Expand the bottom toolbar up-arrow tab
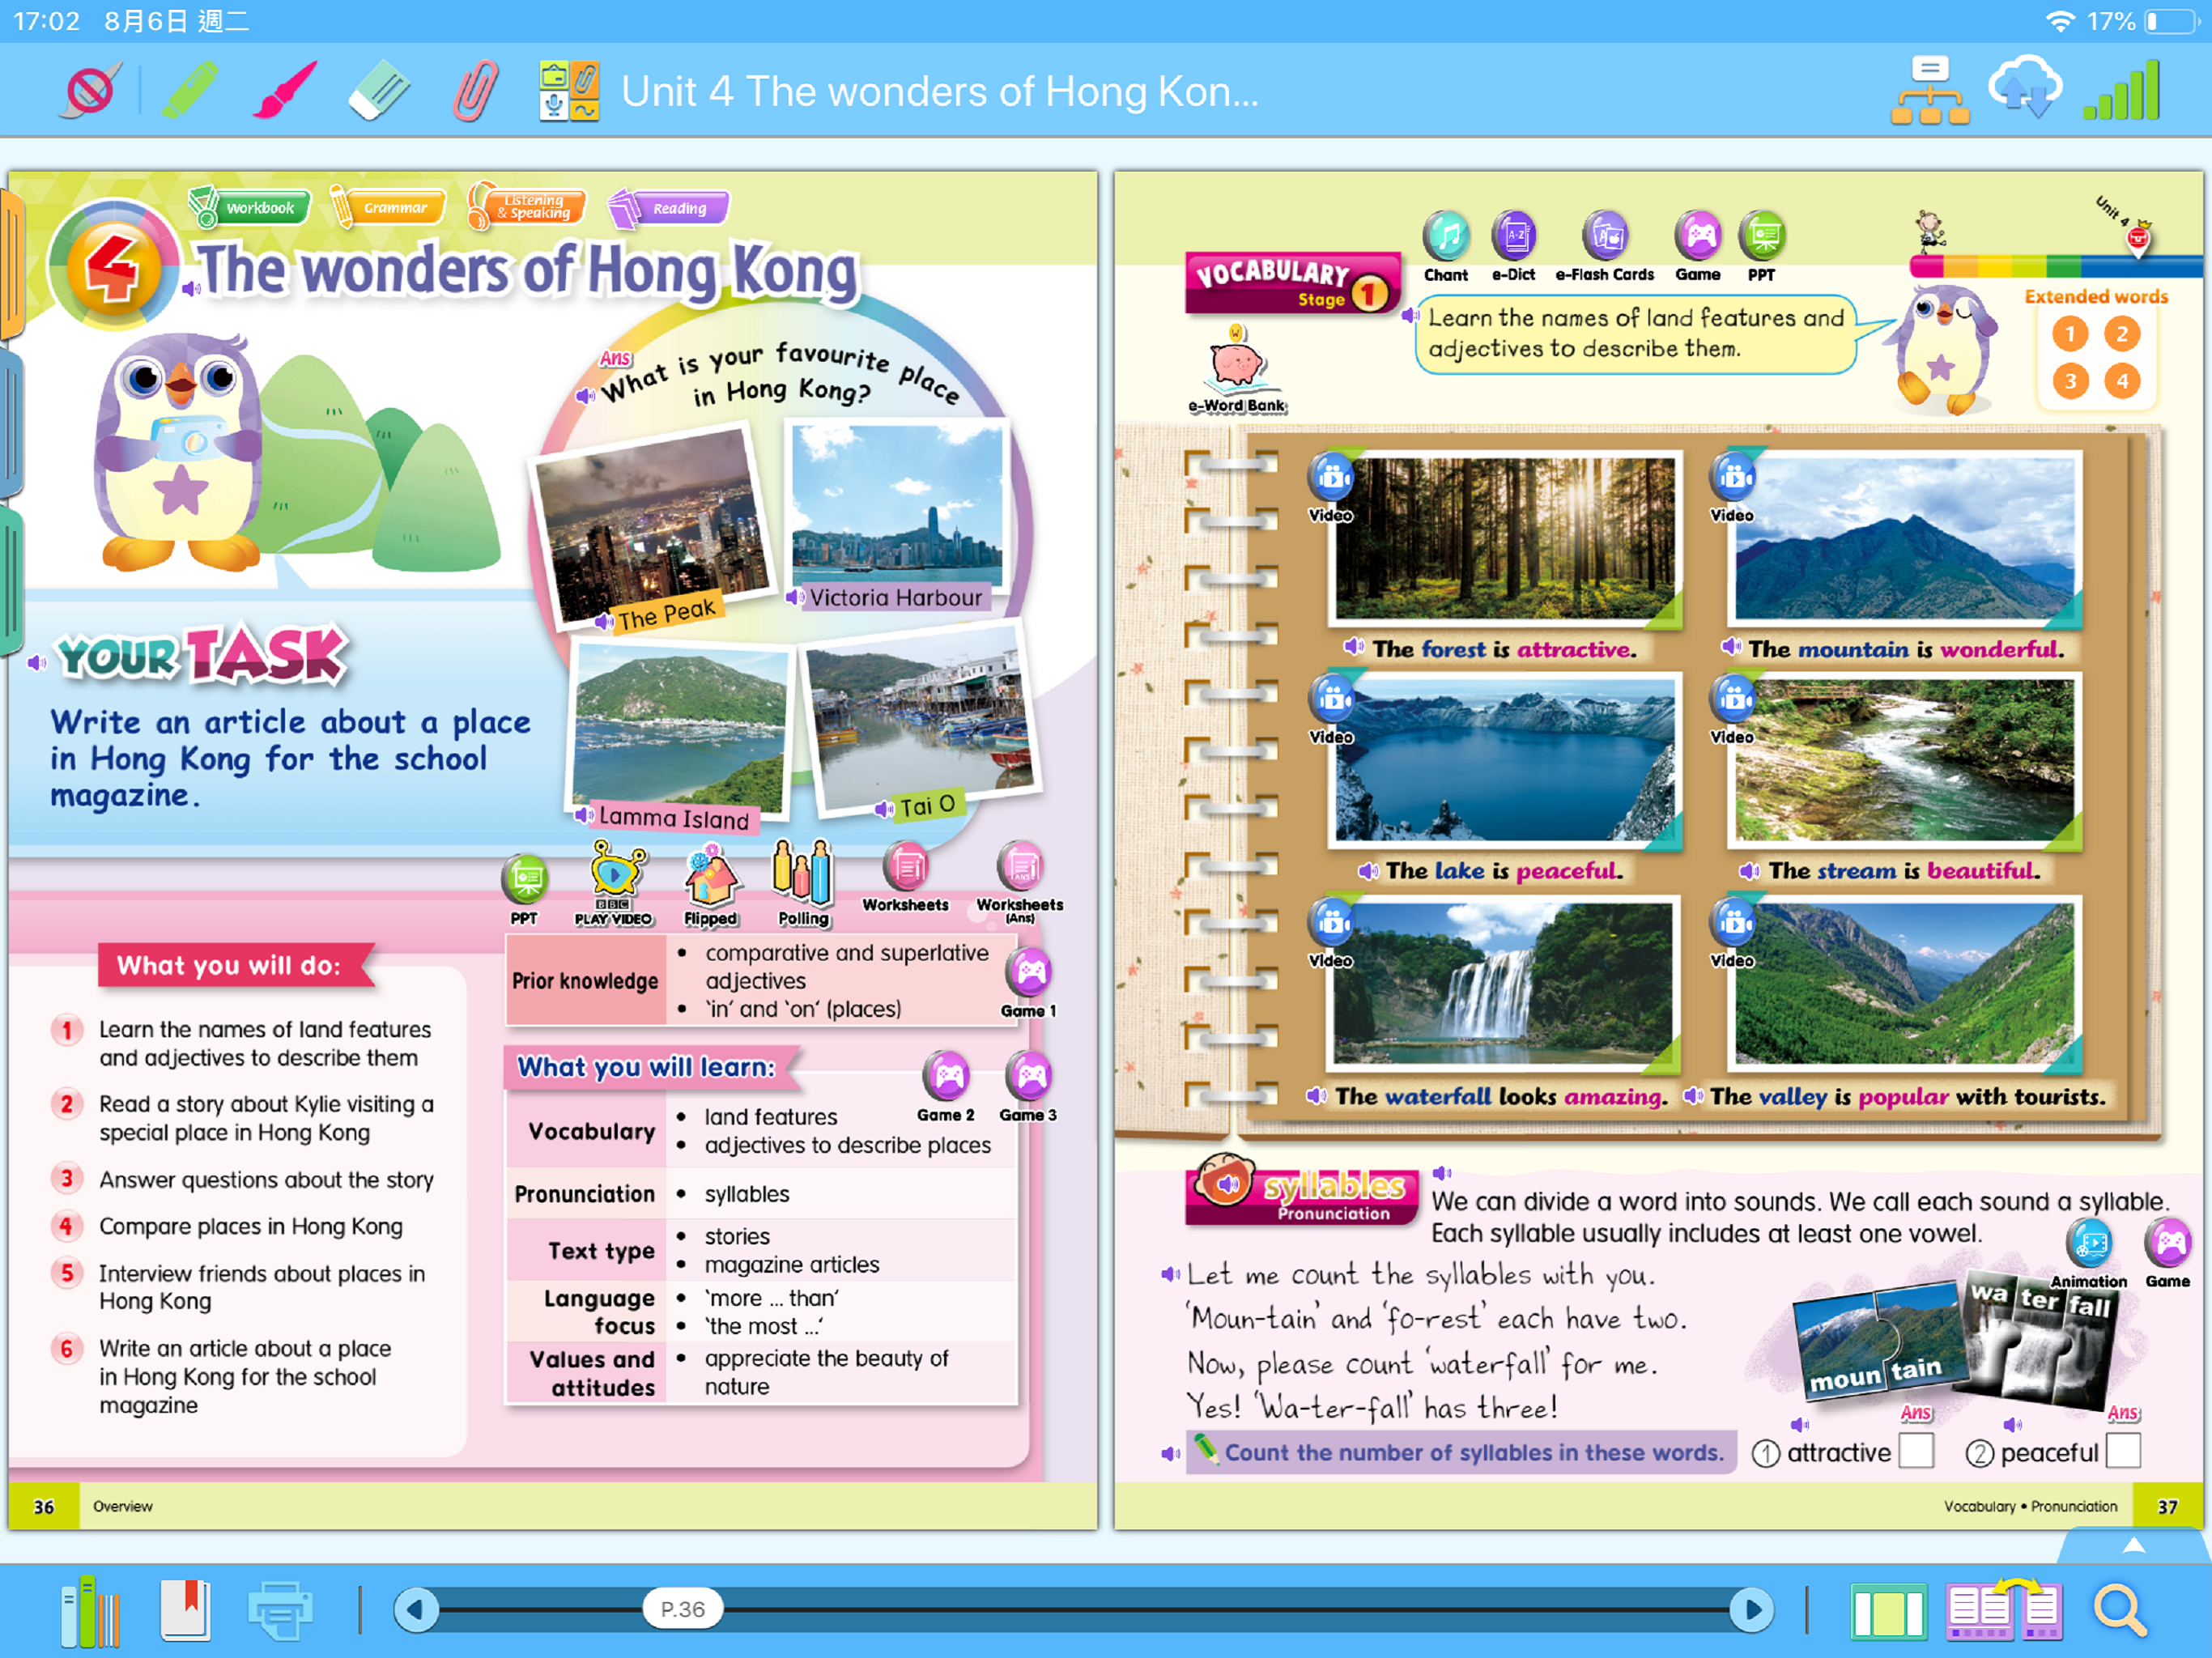 (x=2133, y=1546)
